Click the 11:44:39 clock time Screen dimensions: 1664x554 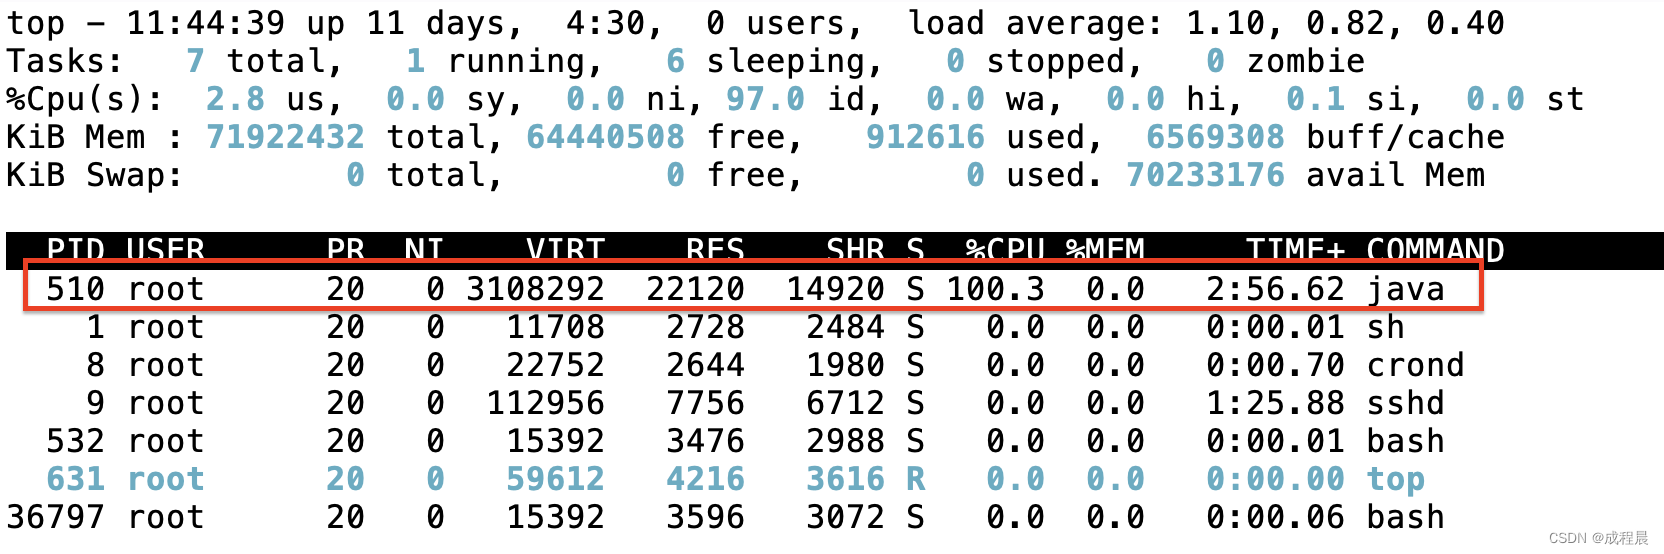205,23
